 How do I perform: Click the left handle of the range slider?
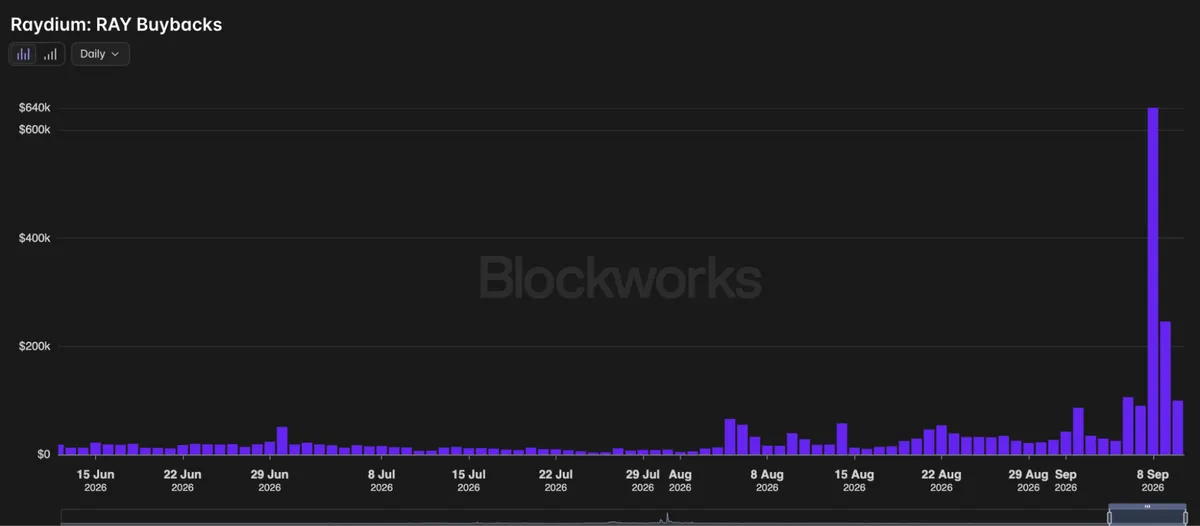pos(1109,516)
